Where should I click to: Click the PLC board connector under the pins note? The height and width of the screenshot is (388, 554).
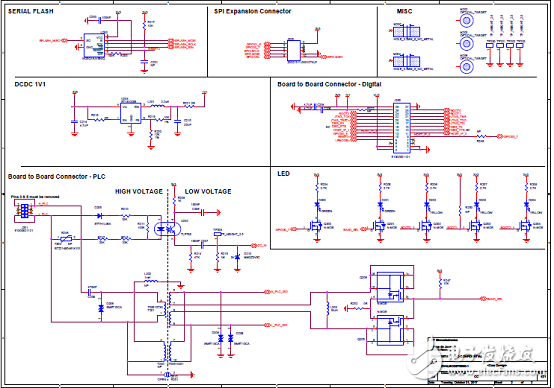(24, 211)
